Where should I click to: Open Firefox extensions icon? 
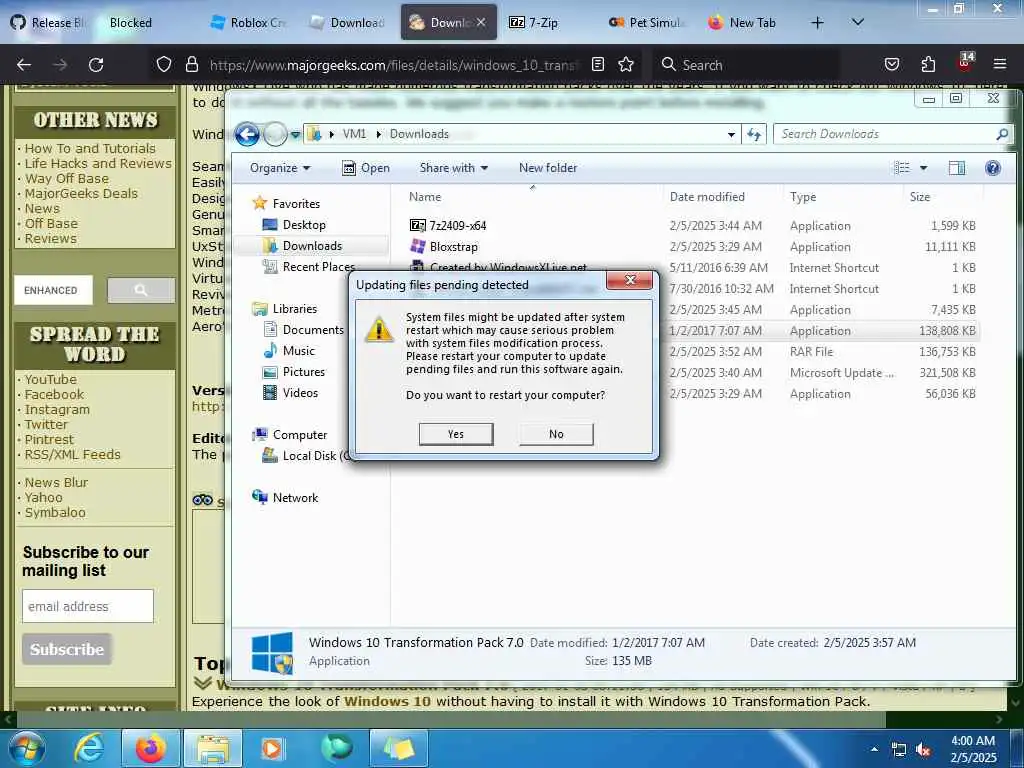pos(928,64)
